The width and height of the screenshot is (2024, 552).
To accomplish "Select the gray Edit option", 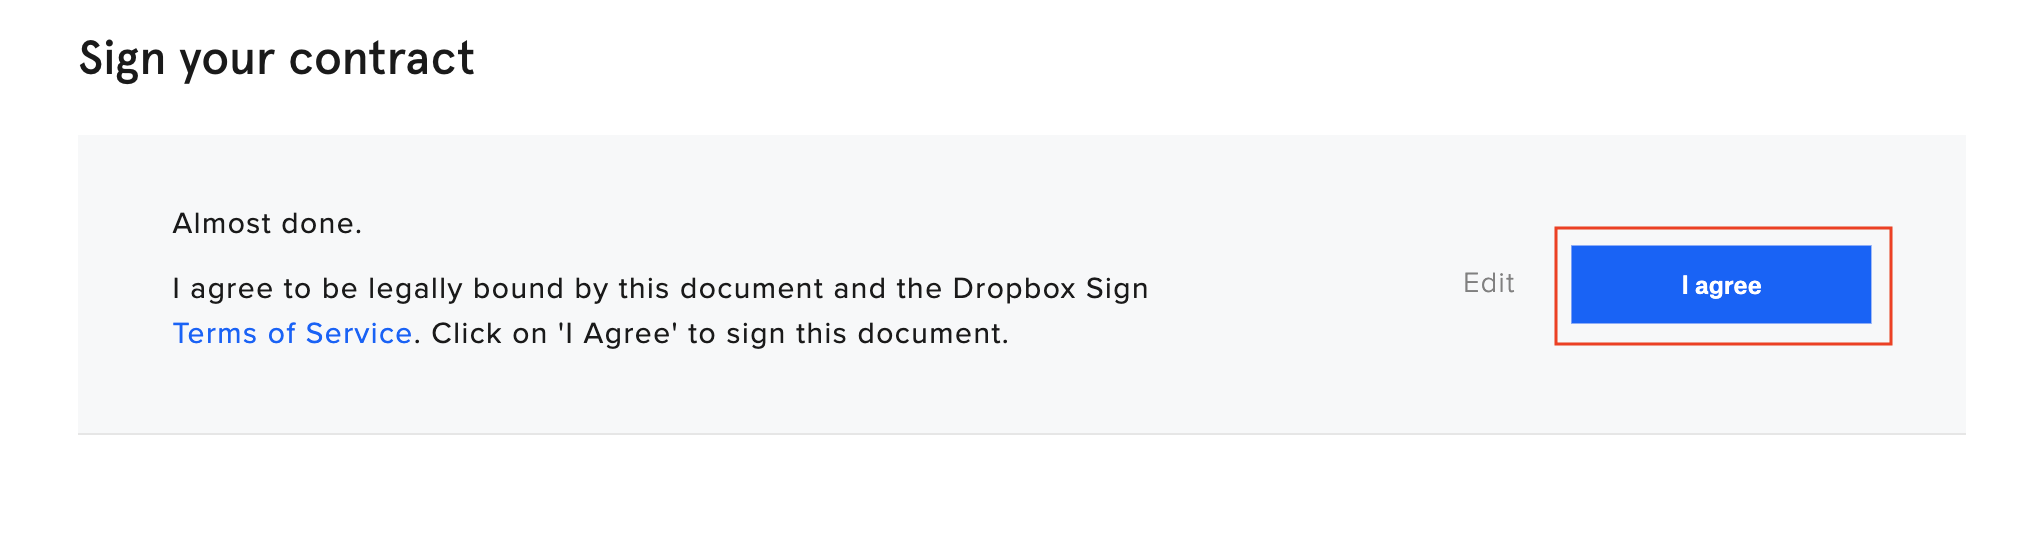I will pyautogui.click(x=1489, y=283).
